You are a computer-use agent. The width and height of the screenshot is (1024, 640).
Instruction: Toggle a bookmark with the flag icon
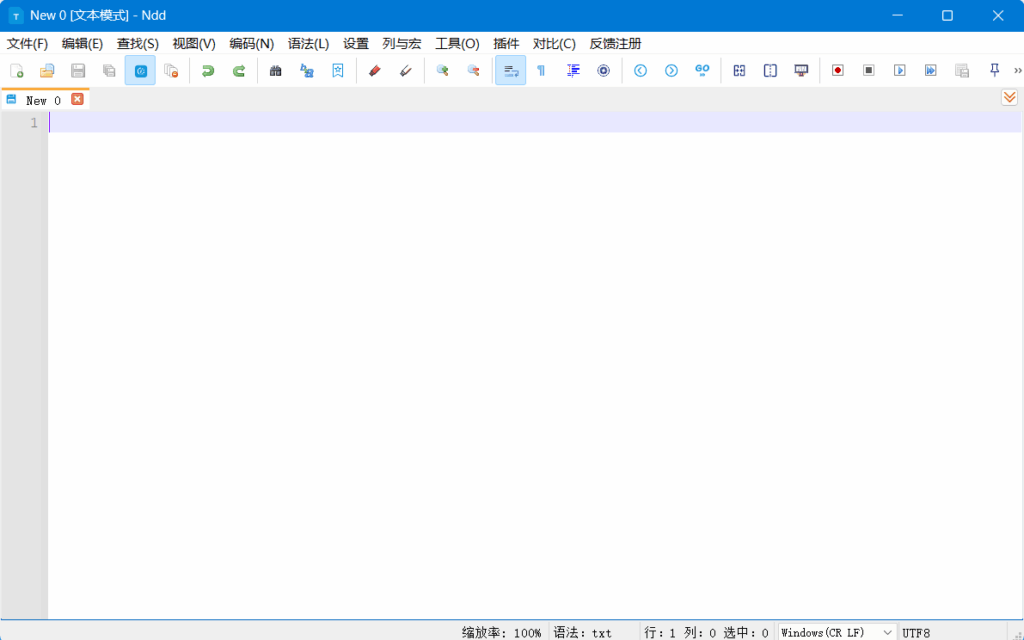pos(338,70)
